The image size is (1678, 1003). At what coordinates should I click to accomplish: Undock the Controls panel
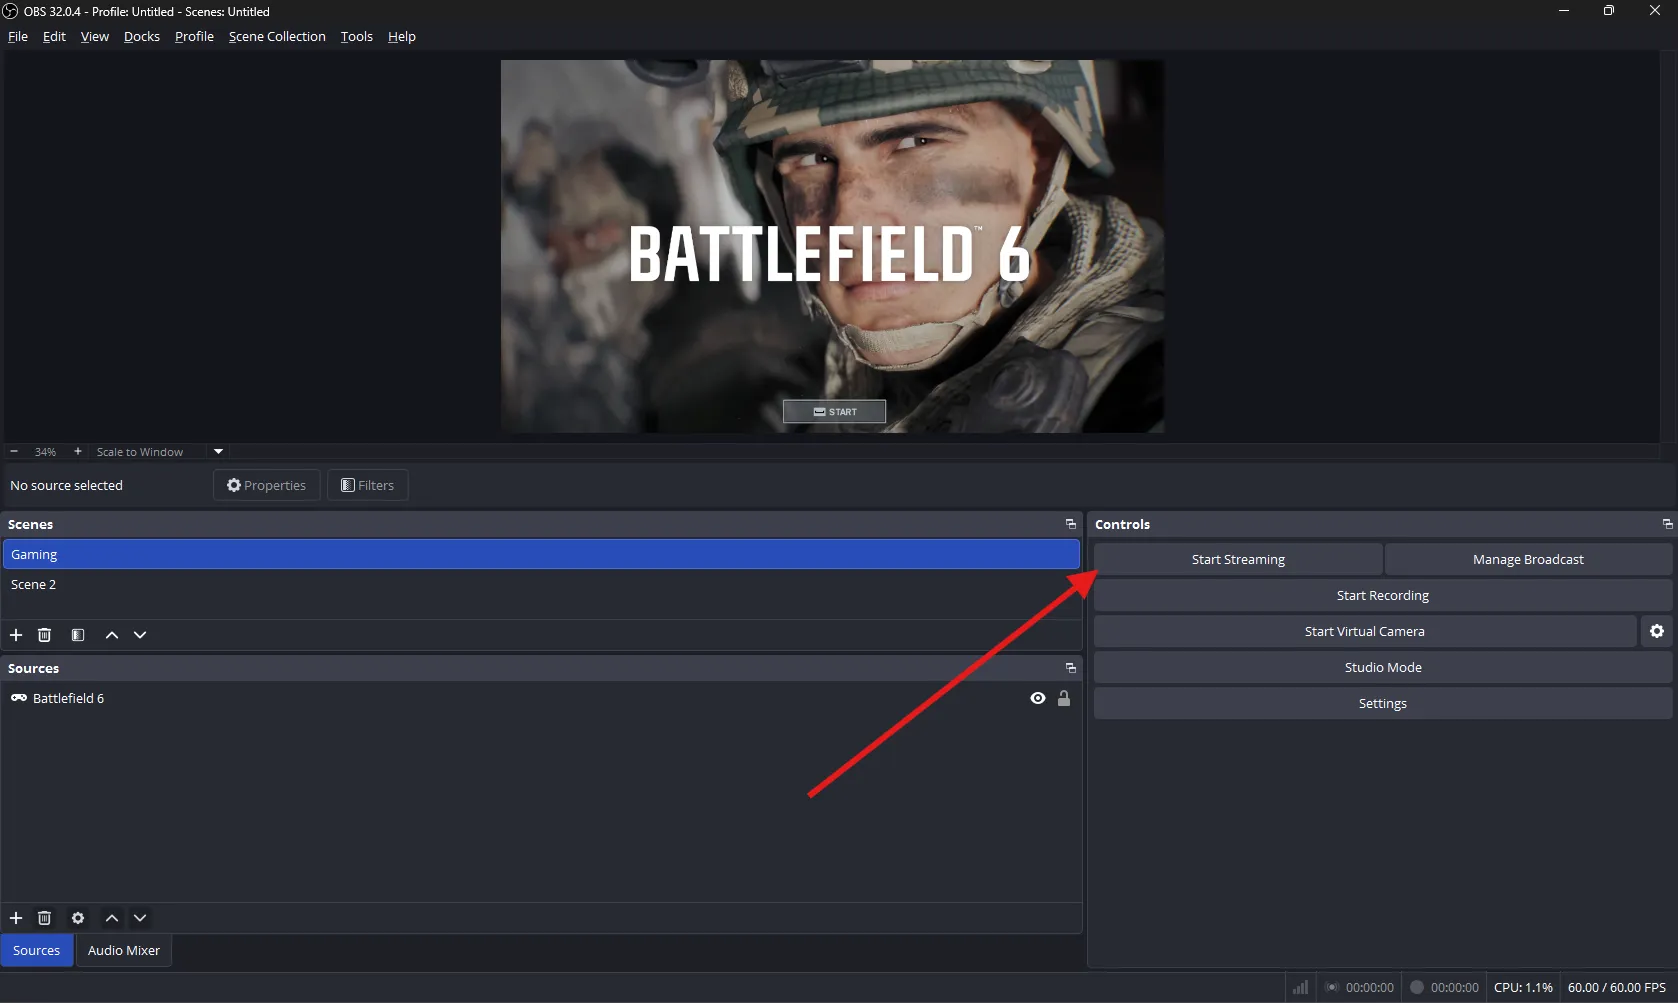(x=1667, y=524)
